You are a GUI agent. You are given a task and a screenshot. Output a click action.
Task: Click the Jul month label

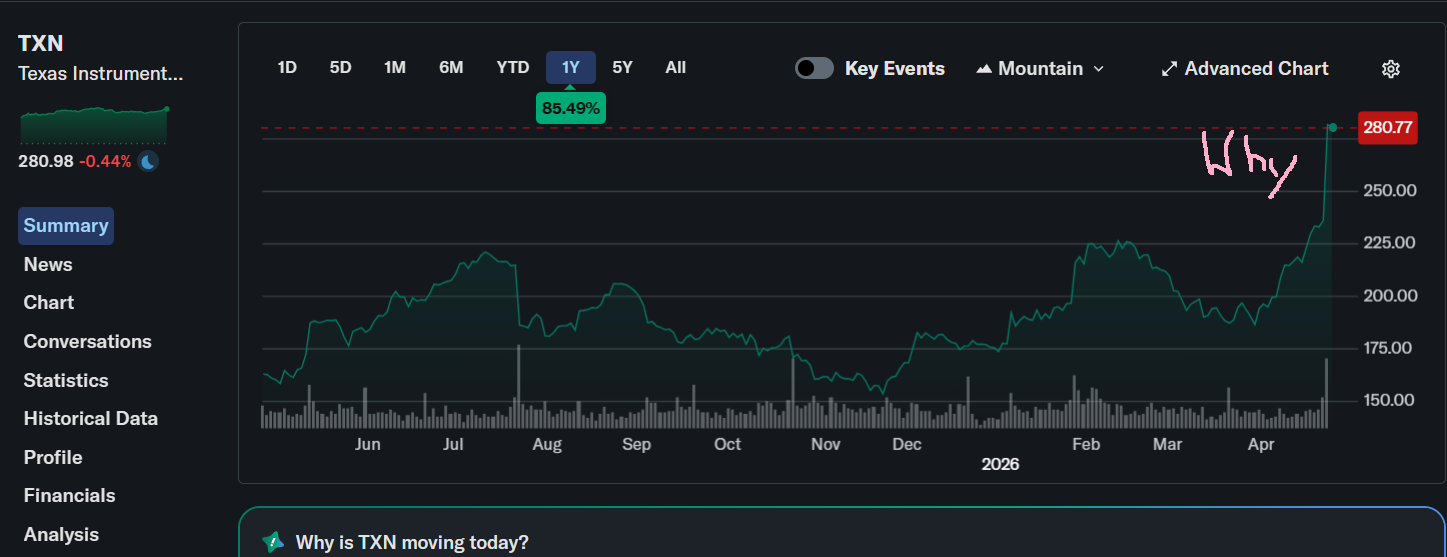point(453,445)
